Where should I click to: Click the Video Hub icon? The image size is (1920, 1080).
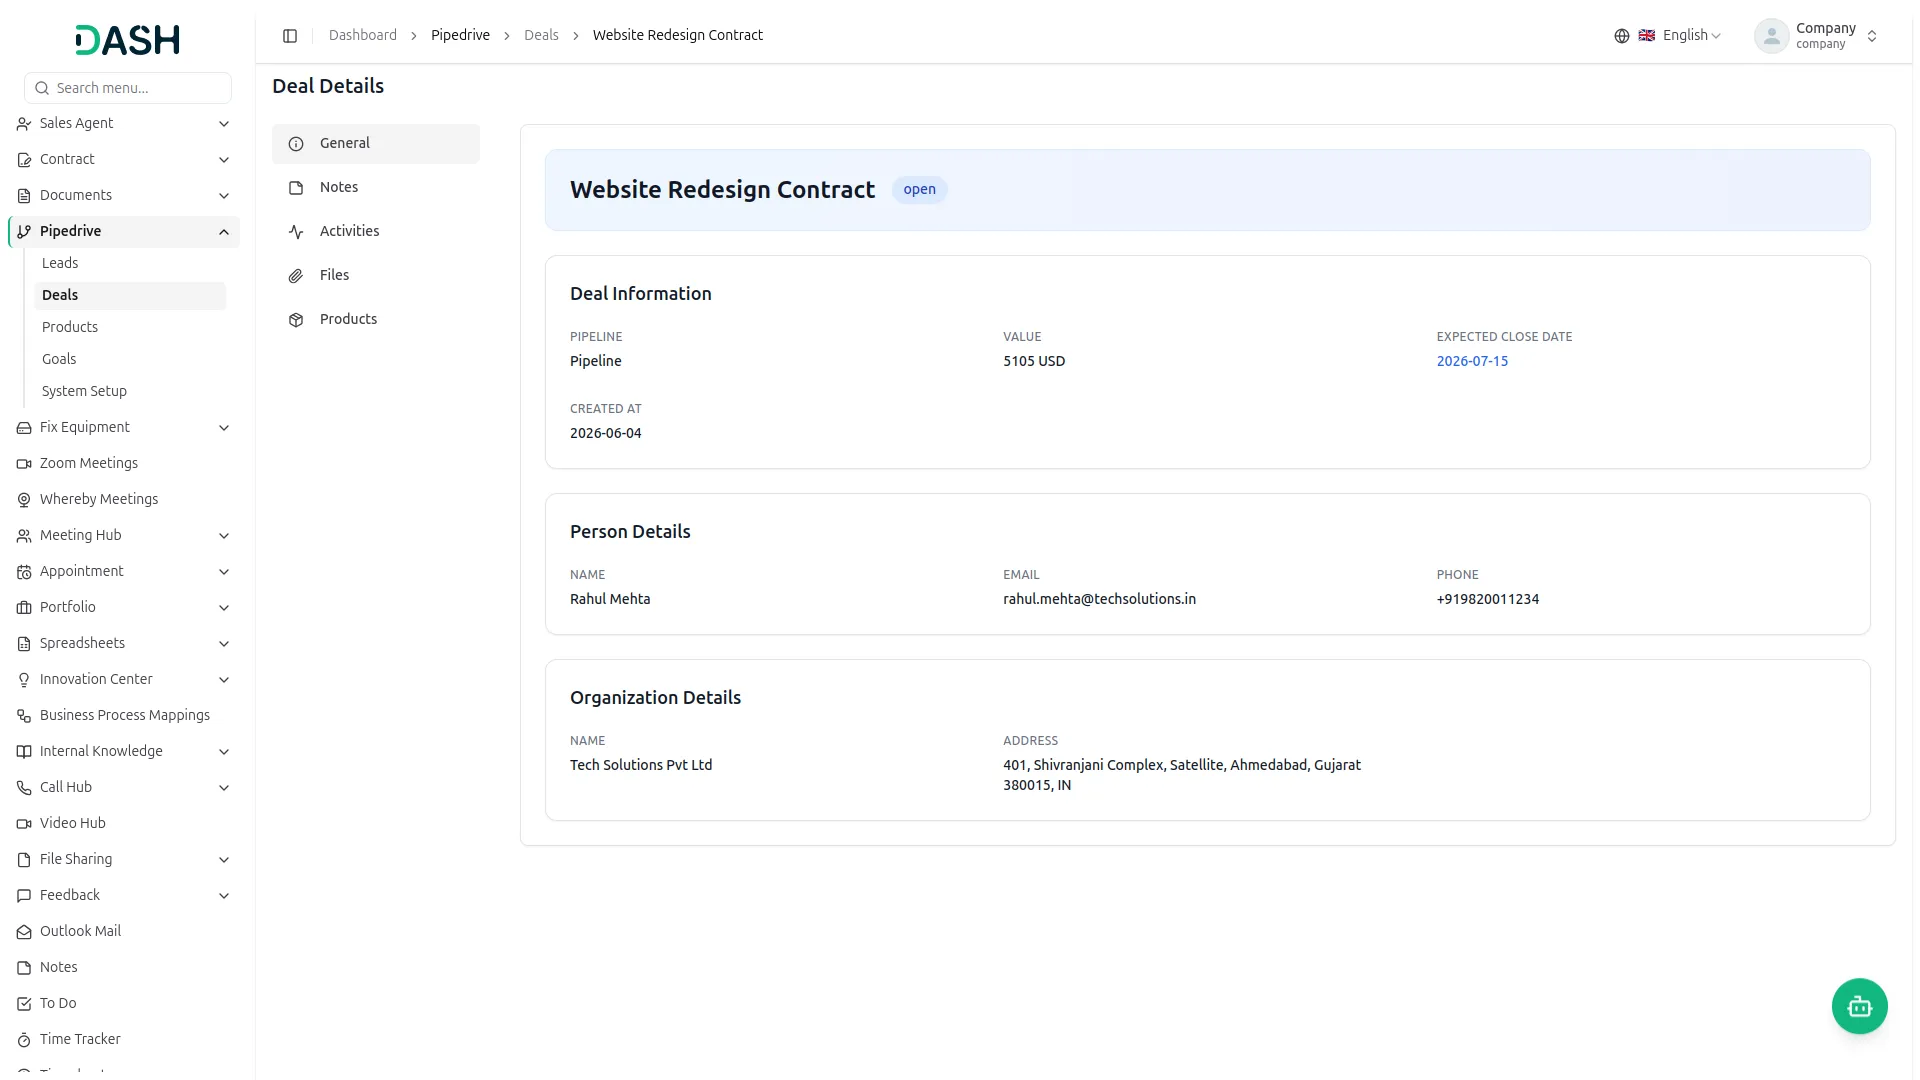pyautogui.click(x=24, y=824)
